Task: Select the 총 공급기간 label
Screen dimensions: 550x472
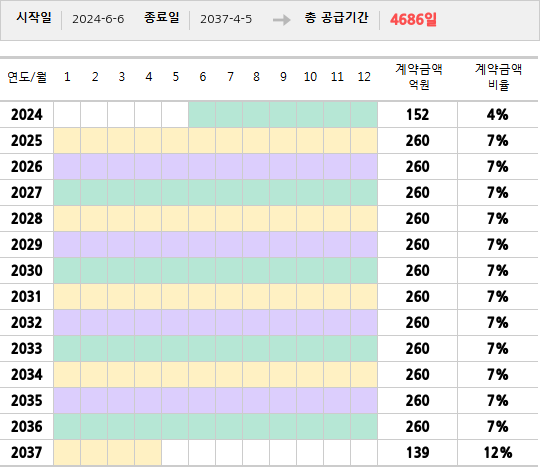Action: [336, 18]
